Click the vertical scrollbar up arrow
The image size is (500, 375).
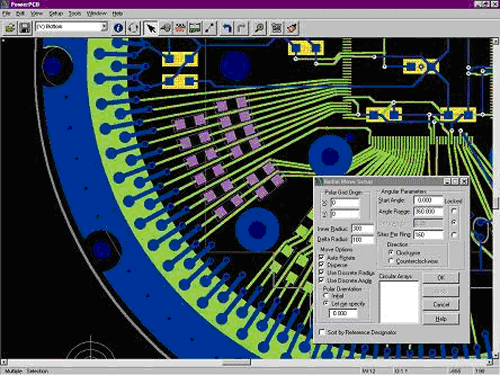click(x=496, y=41)
